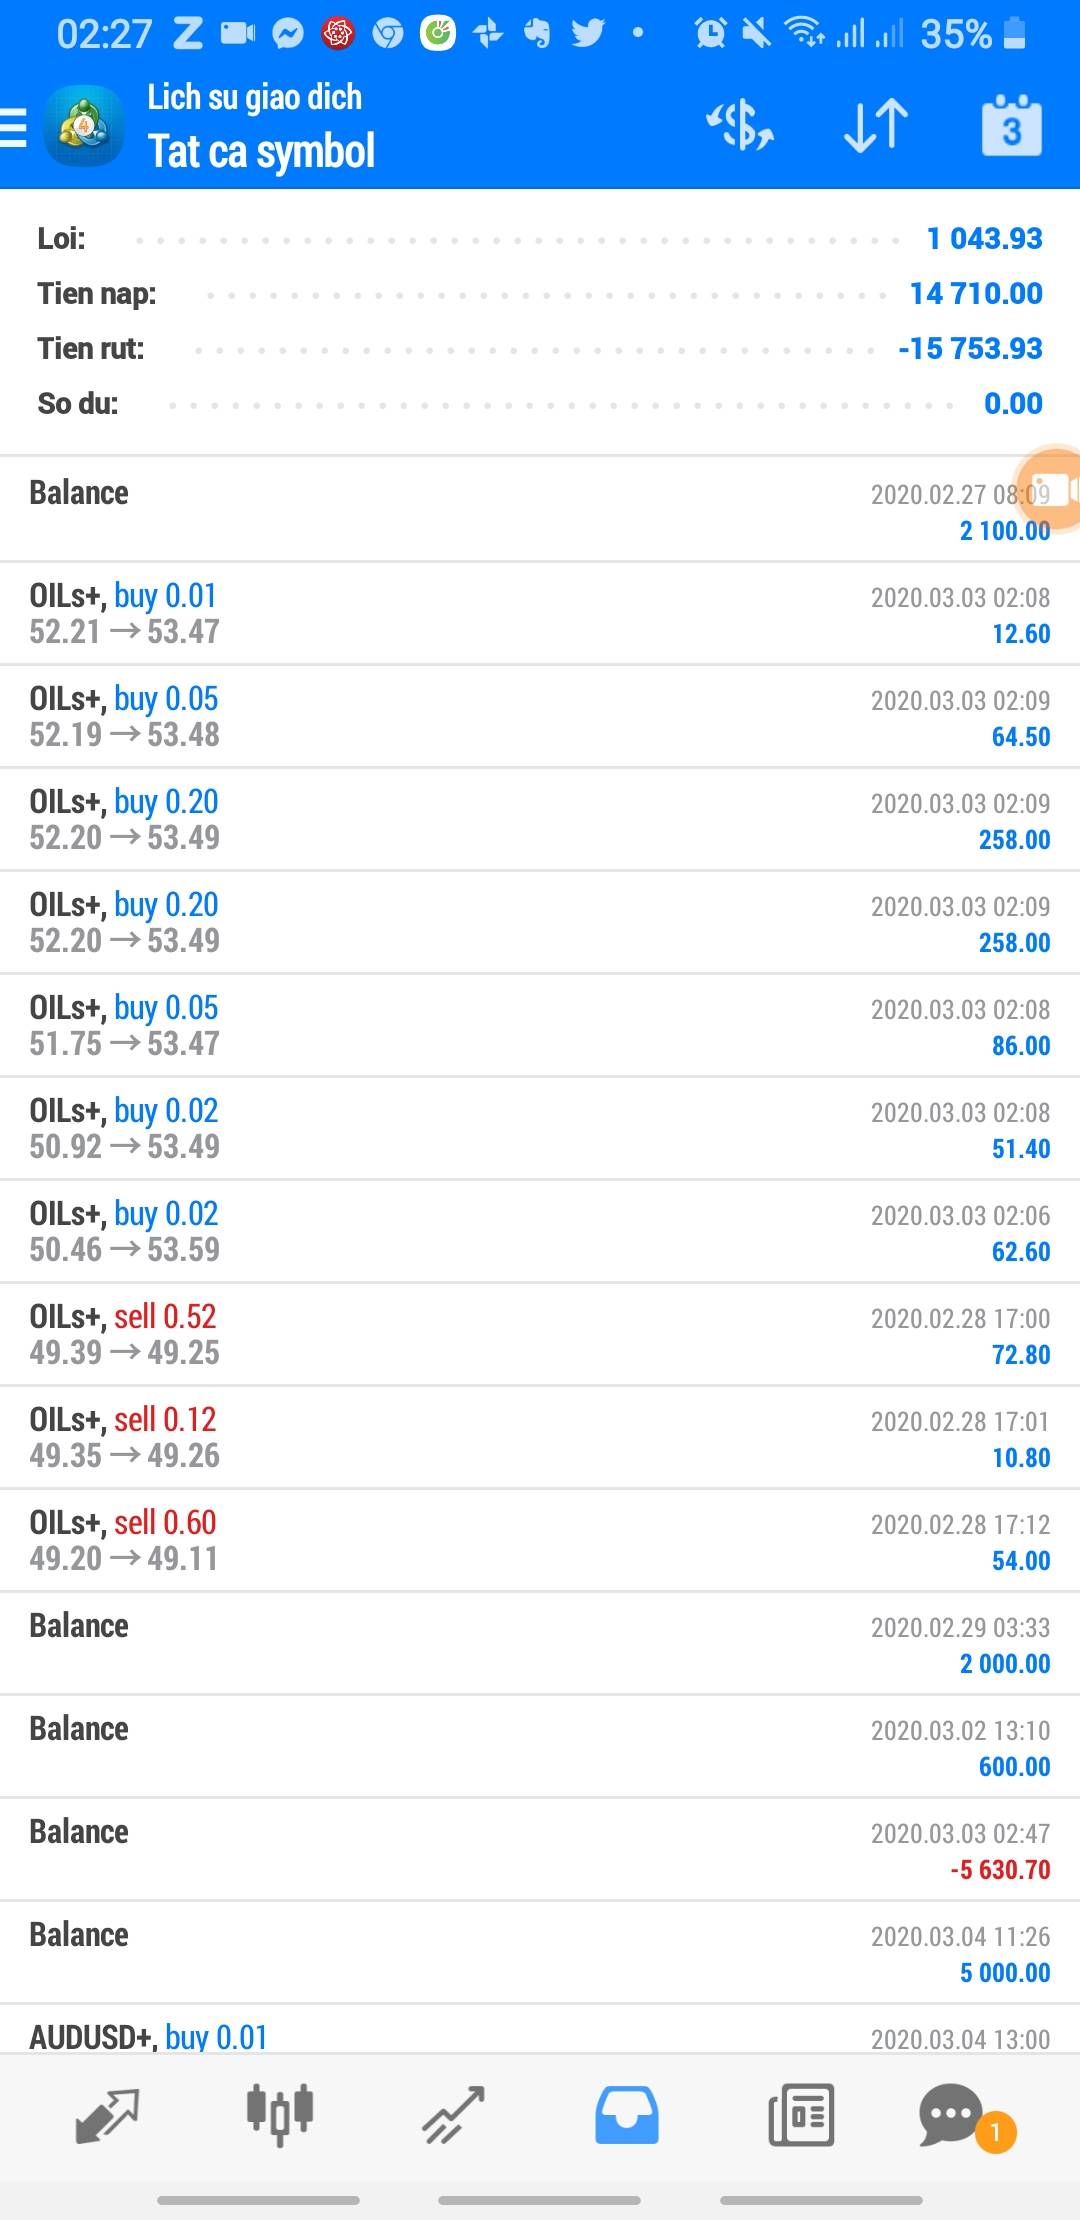Open the calendar date range filter
Screen dimensions: 1080x2220
coord(1011,127)
